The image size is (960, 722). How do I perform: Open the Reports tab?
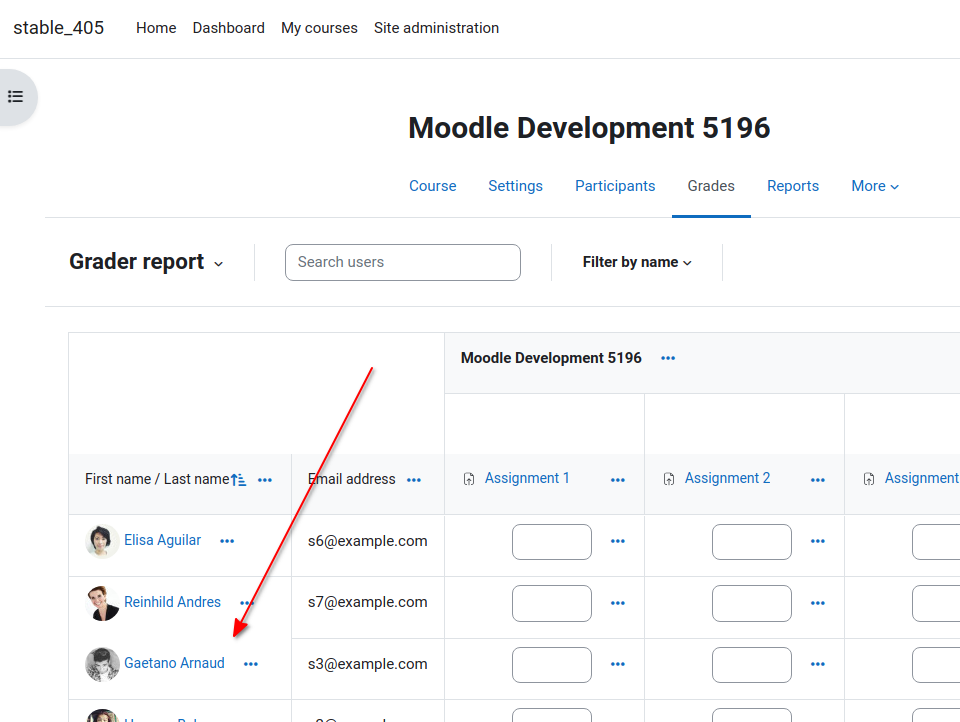click(793, 186)
